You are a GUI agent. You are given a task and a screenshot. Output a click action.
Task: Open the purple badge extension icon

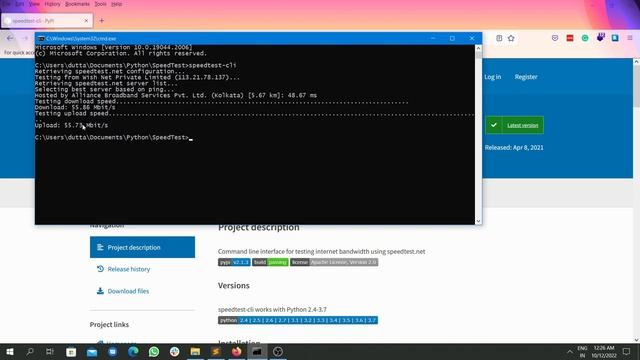coord(600,38)
